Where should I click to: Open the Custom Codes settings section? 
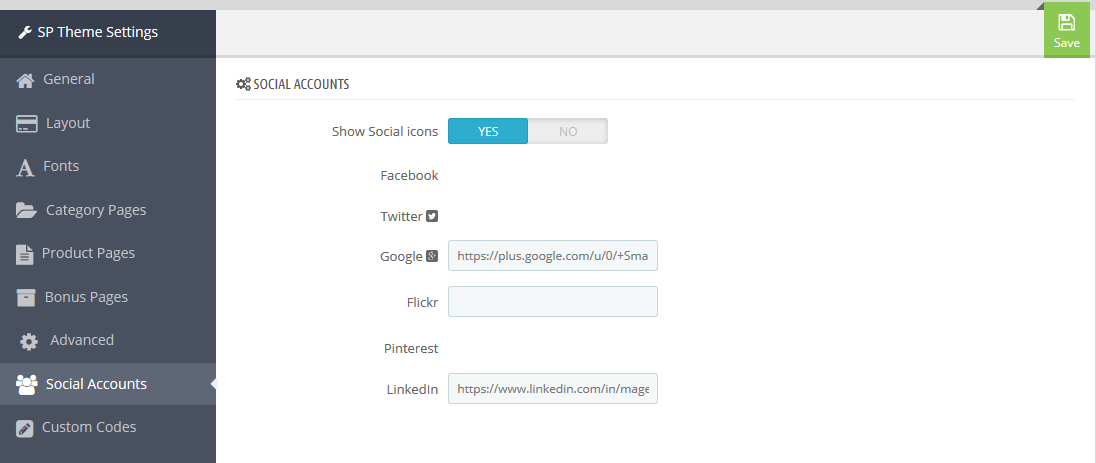[108, 427]
